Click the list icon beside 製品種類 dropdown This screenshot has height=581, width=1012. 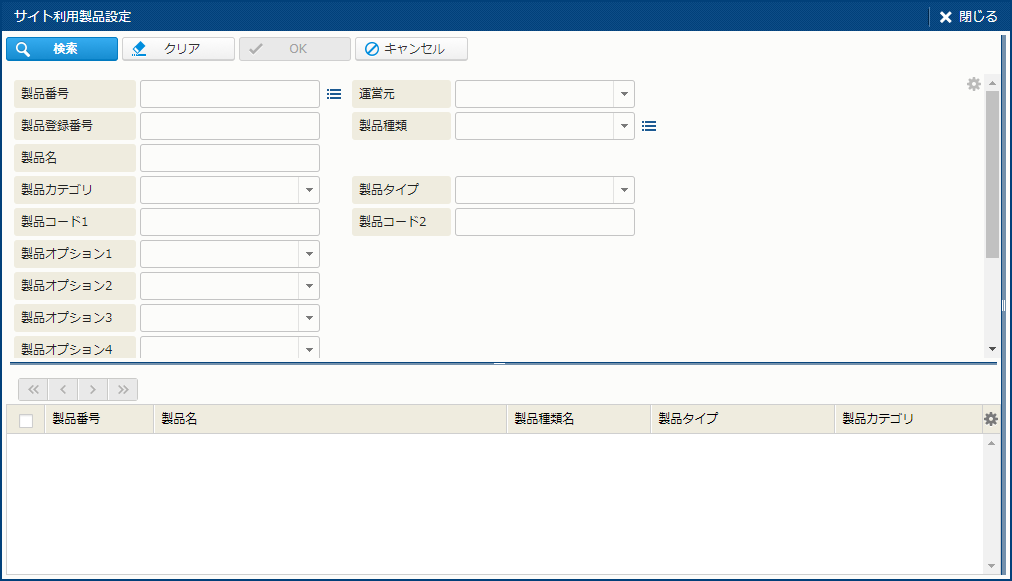pos(649,126)
